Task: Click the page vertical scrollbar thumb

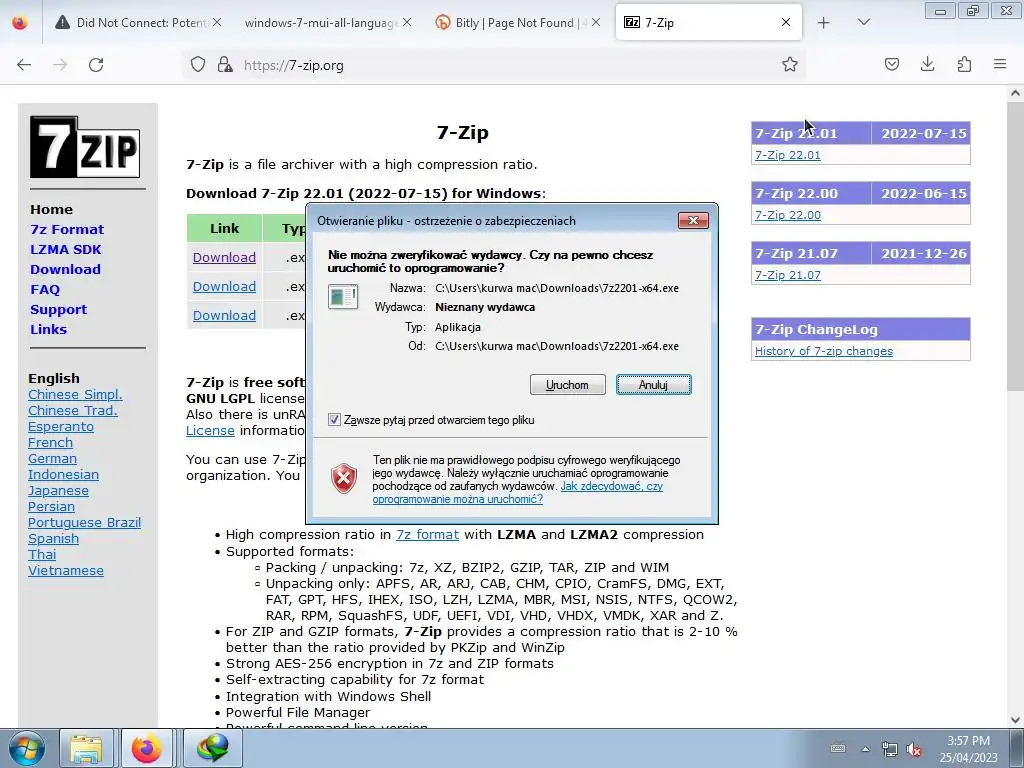Action: point(1015,248)
